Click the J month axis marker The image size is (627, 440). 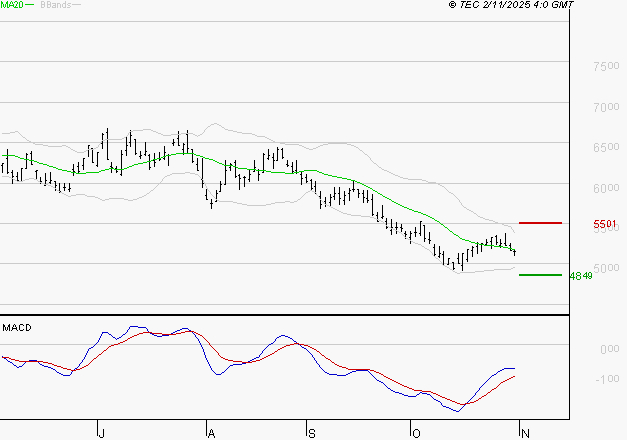(x=102, y=433)
